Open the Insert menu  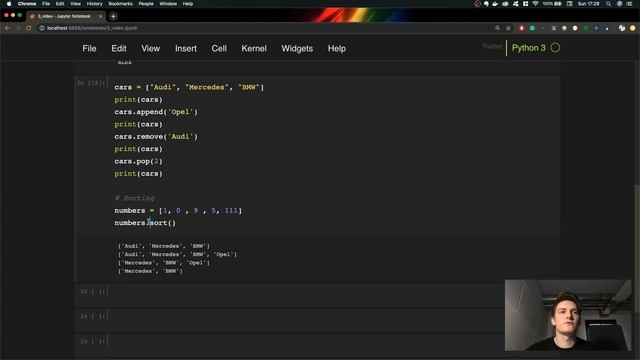[186, 49]
